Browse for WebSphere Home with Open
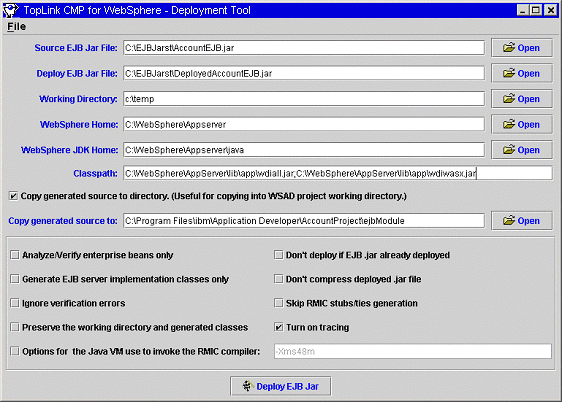562x402 pixels. [521, 124]
